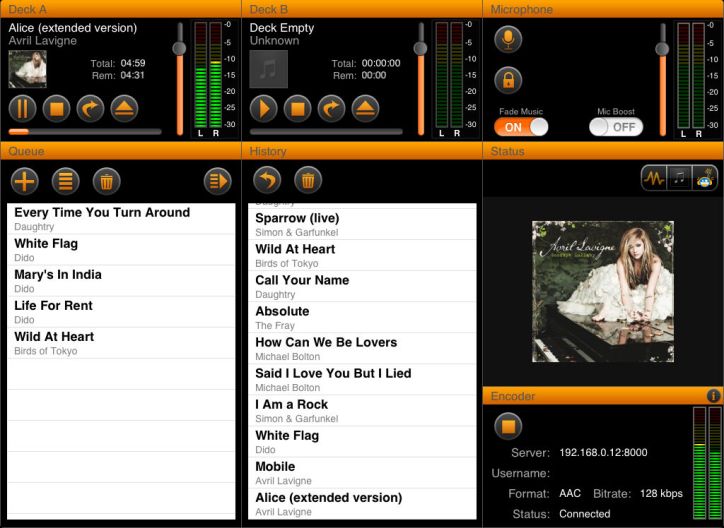Select 'I Am a Rock' in History

[360, 411]
